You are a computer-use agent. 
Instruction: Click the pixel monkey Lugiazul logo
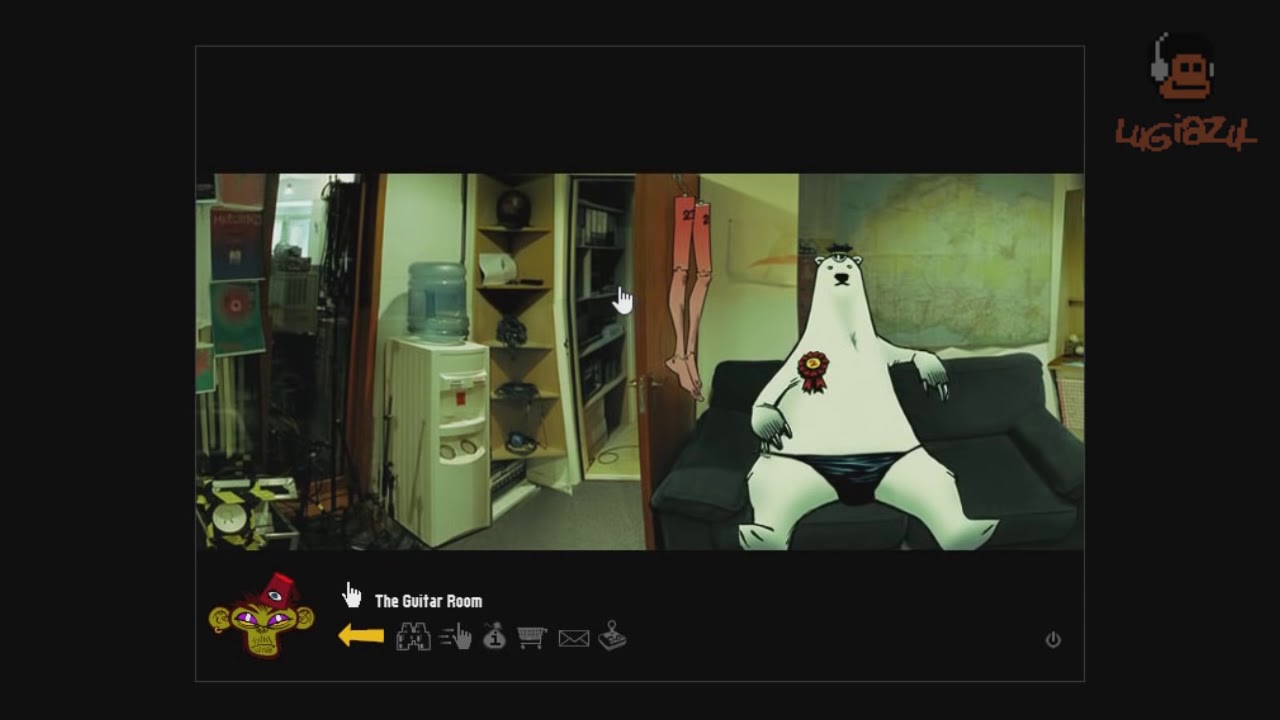[1186, 93]
